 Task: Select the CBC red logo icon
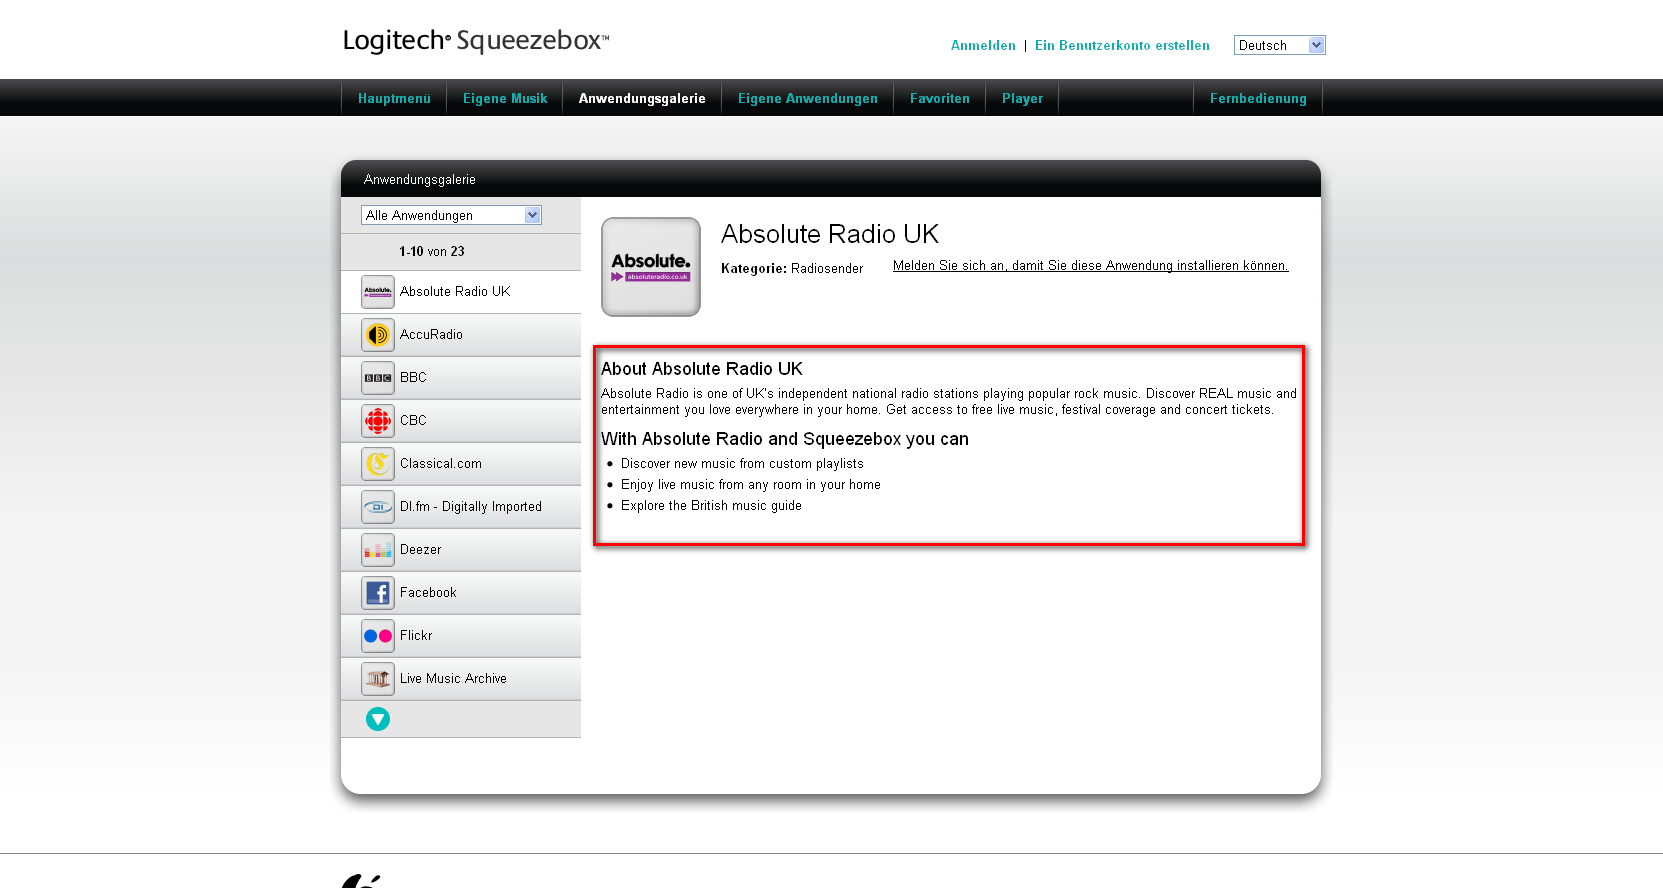[x=377, y=421]
